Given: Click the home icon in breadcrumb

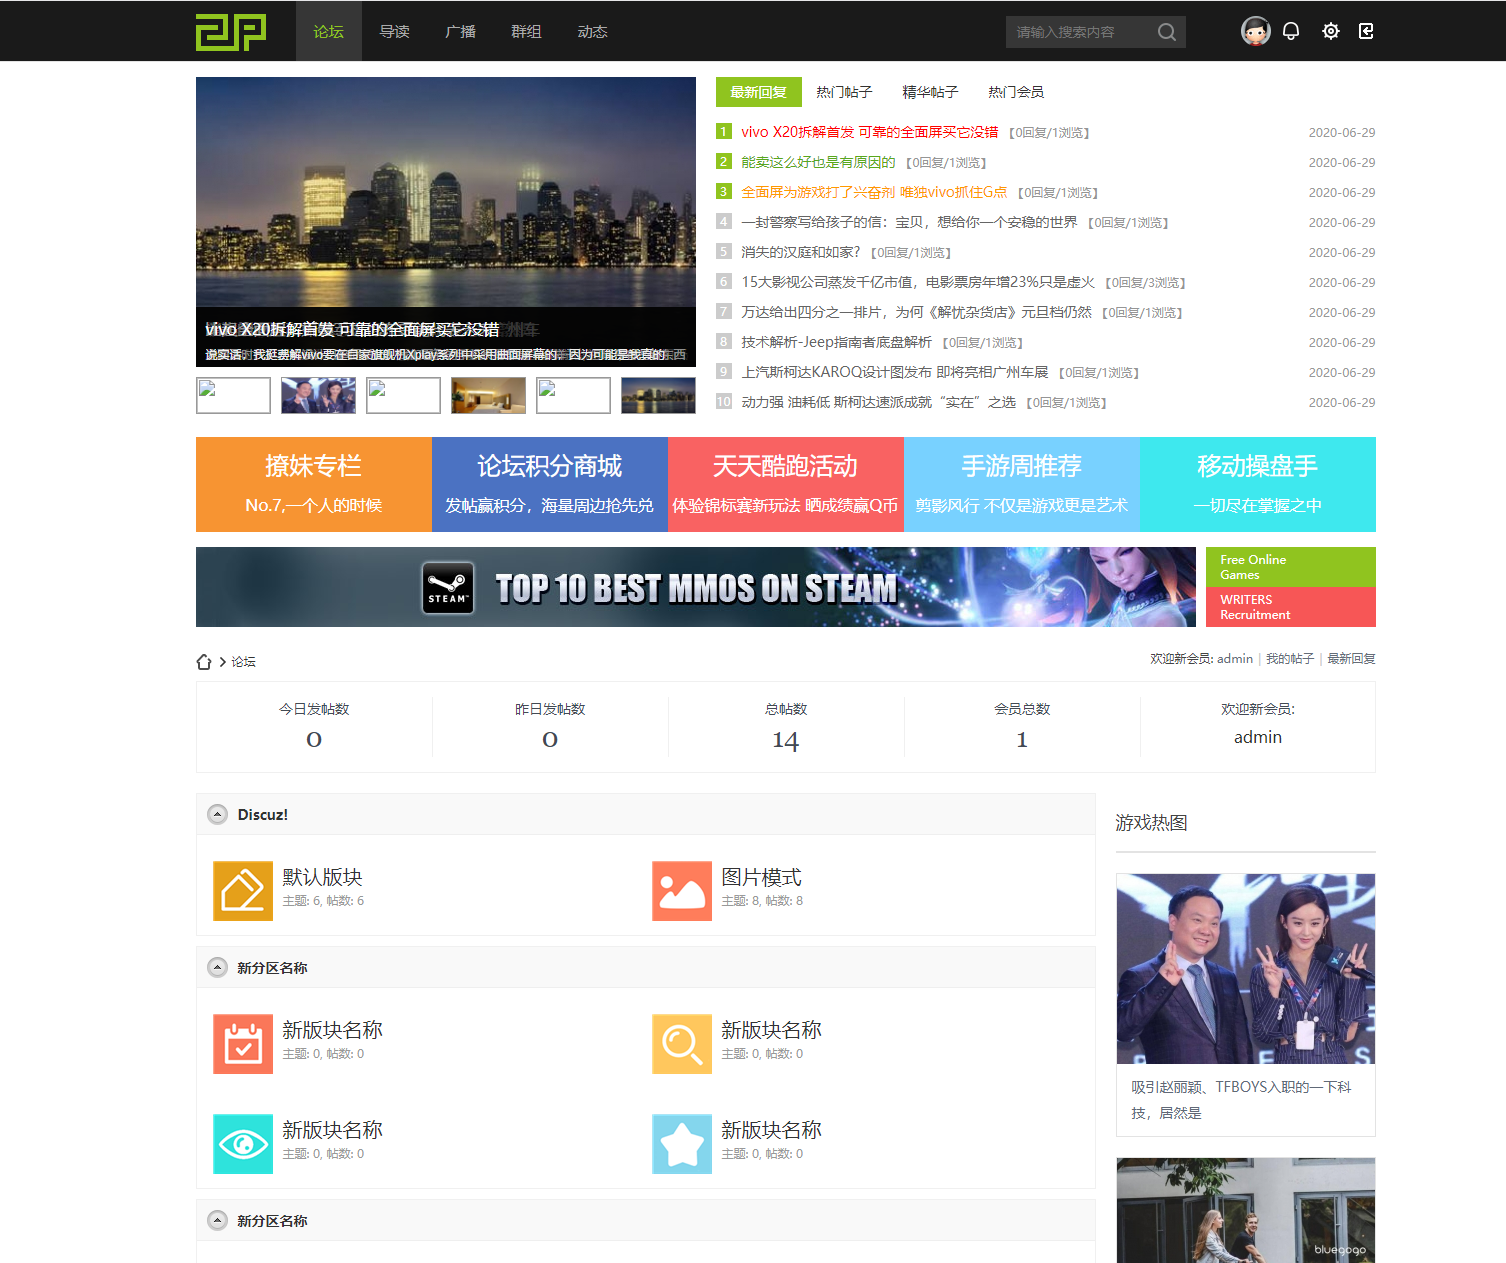Looking at the screenshot, I should (204, 662).
